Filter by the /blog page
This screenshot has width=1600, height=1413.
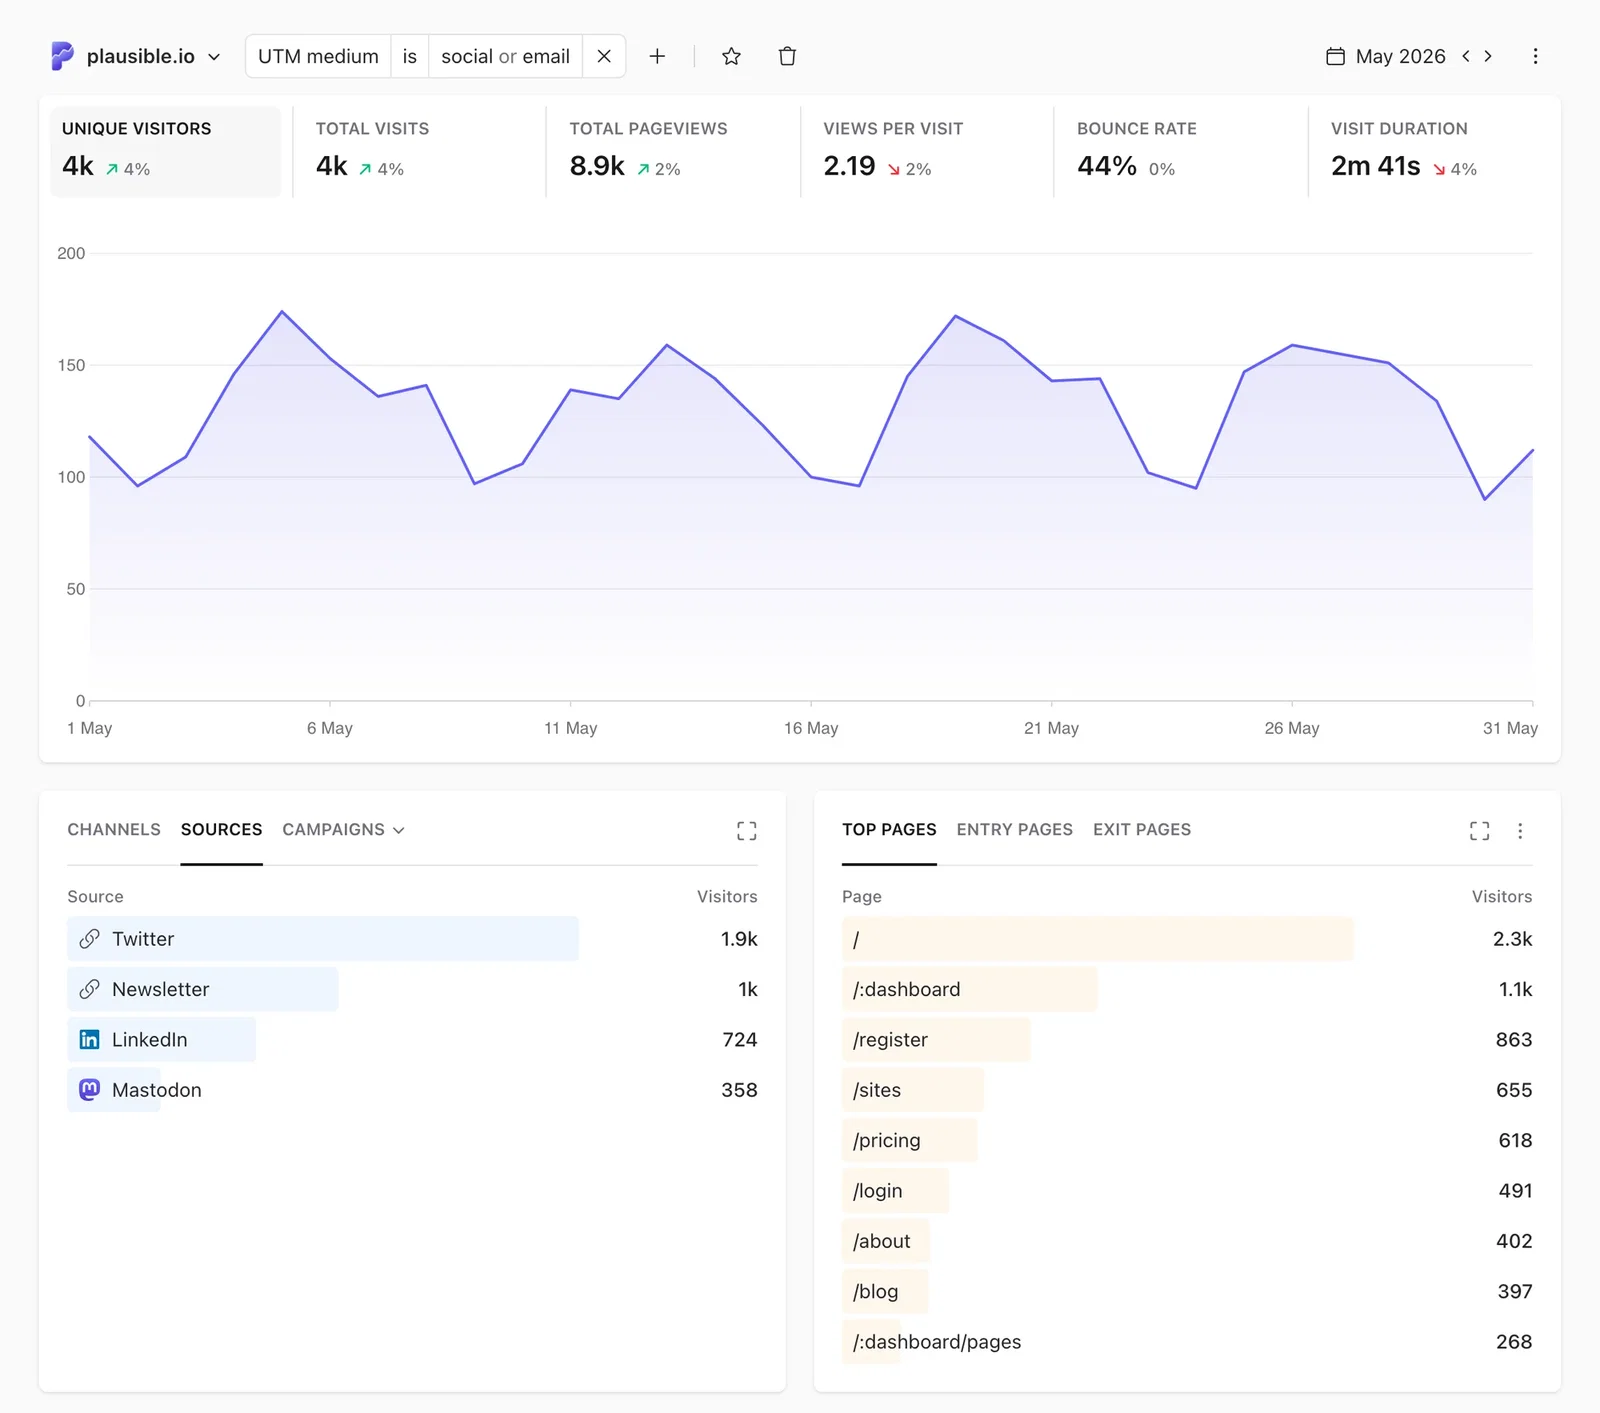1187,1291
